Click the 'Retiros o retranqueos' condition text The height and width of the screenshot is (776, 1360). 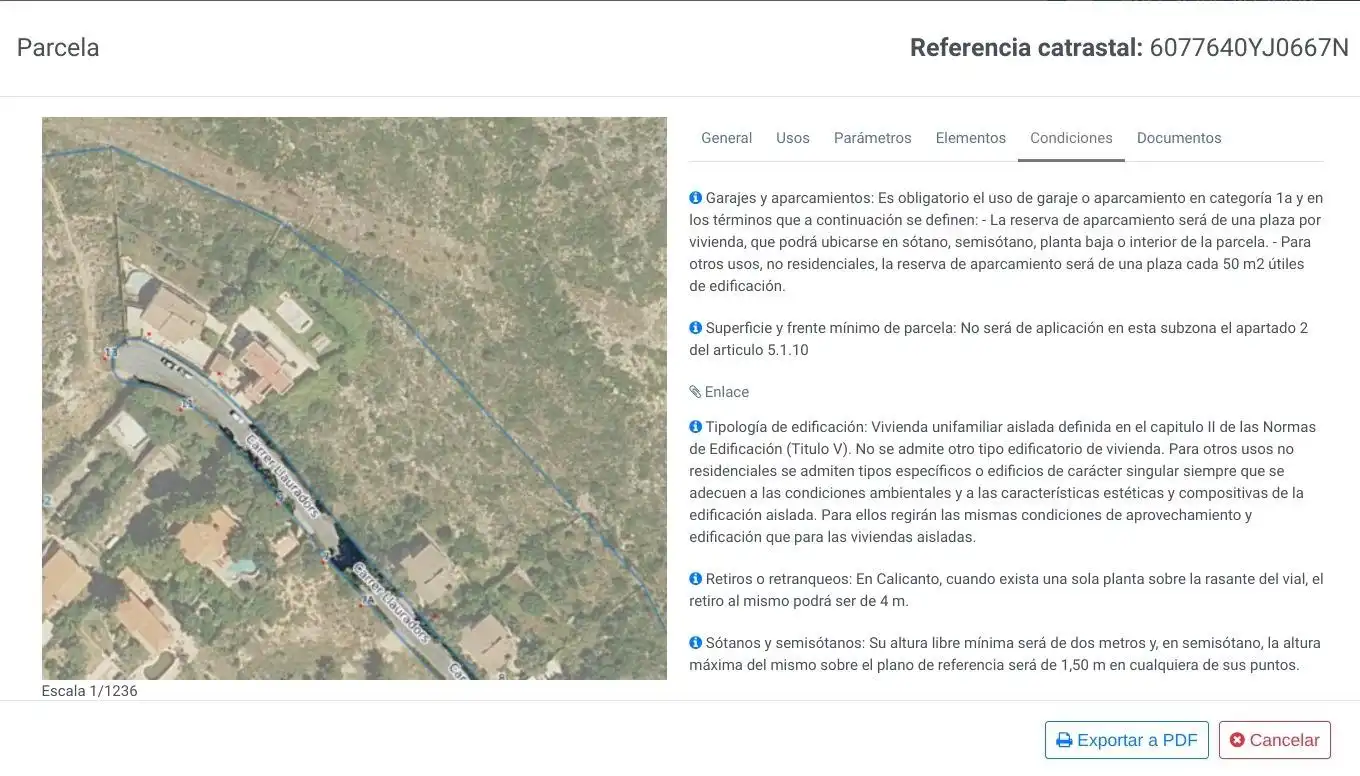[x=1006, y=590]
